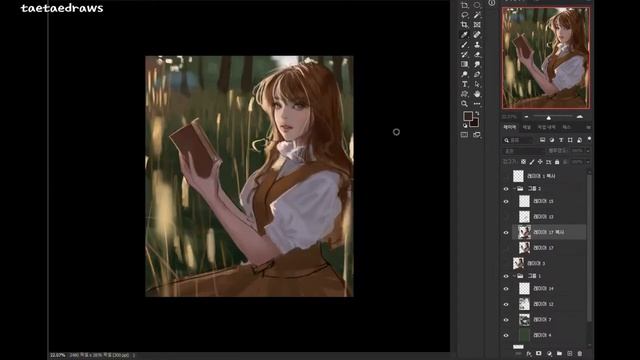640x360 pixels.
Task: Open the extra tools ellipsis
Action: click(477, 104)
